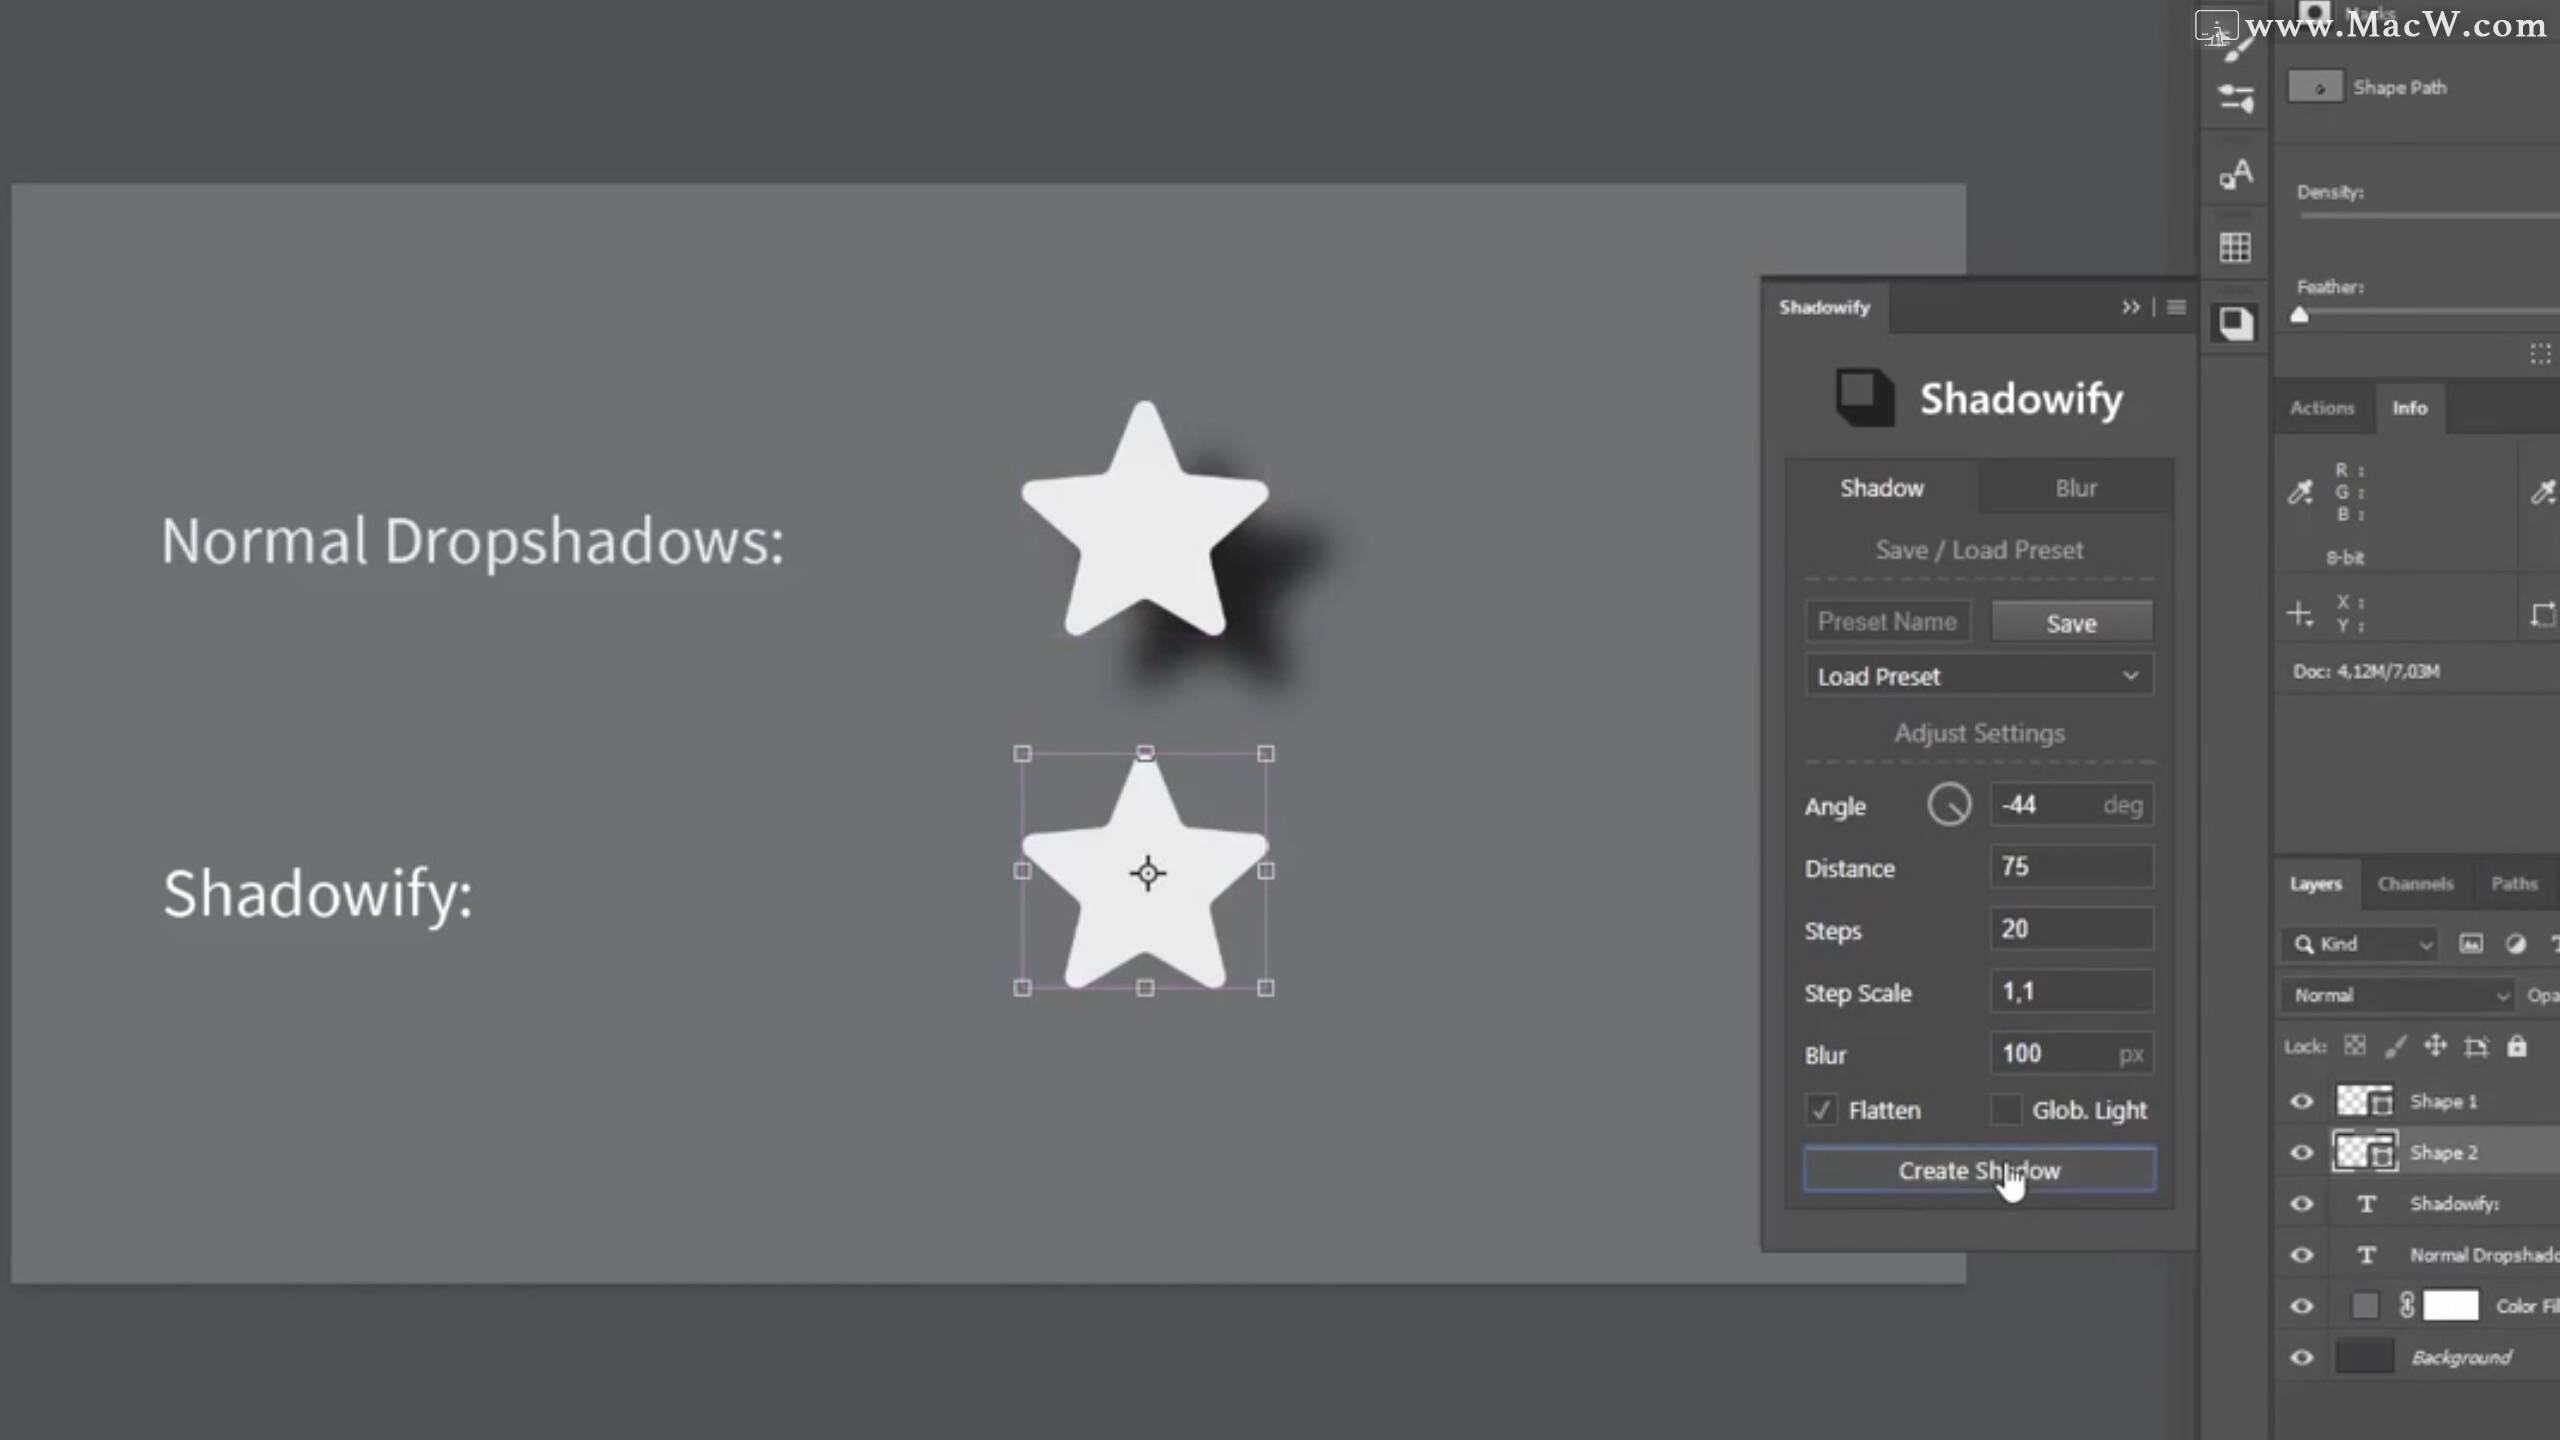Viewport: 2560px width, 1440px height.
Task: Enable the Glob. Light checkbox
Action: (x=2006, y=1110)
